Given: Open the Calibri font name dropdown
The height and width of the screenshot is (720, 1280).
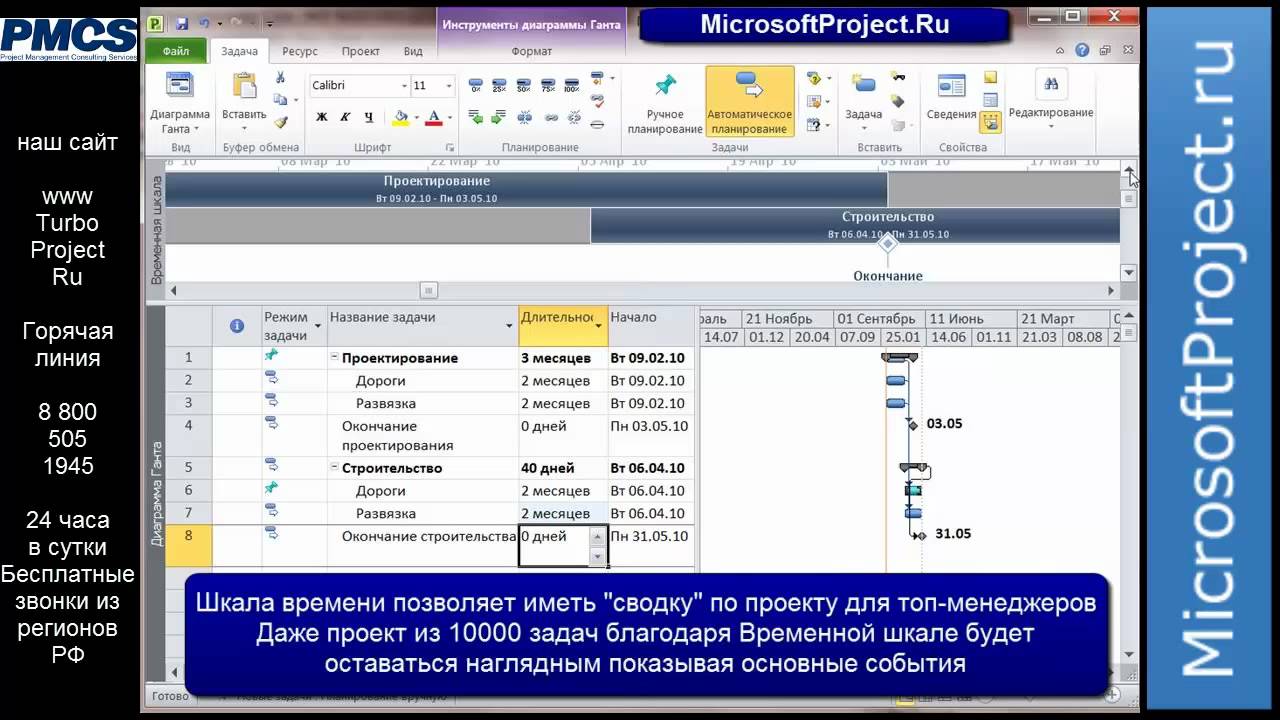Looking at the screenshot, I should pos(404,86).
